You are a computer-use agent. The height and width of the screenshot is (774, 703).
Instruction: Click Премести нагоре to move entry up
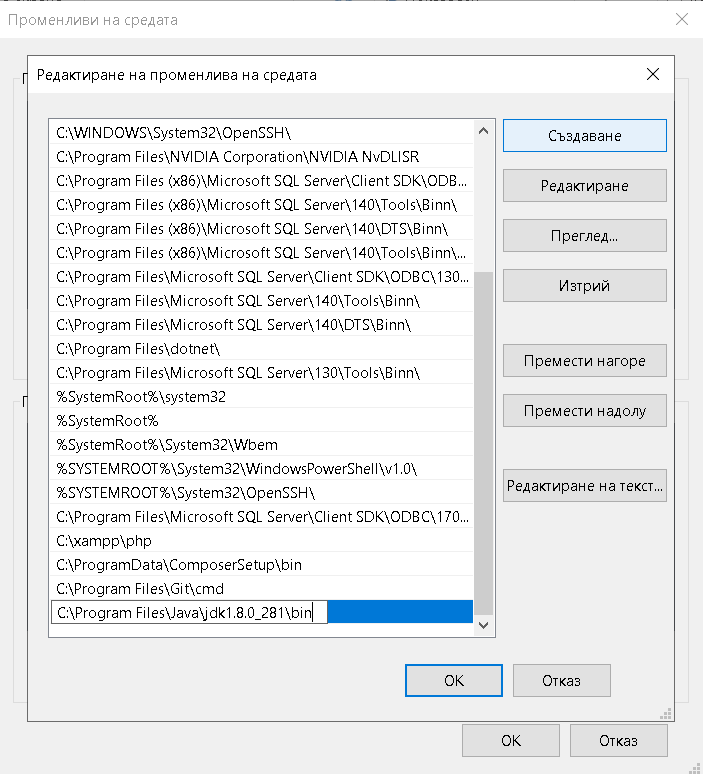click(585, 360)
